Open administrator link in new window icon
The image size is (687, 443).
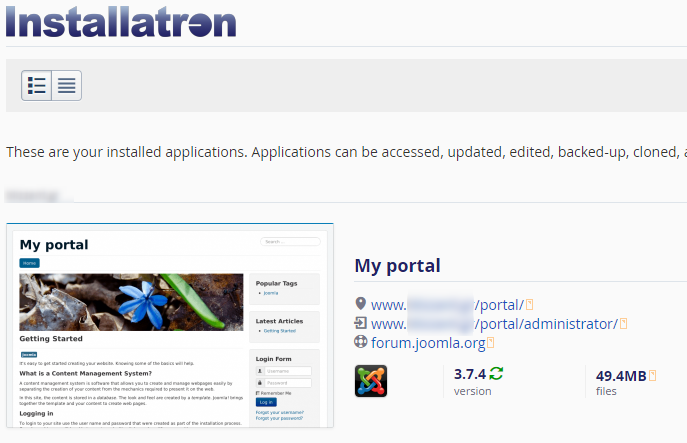pos(623,323)
